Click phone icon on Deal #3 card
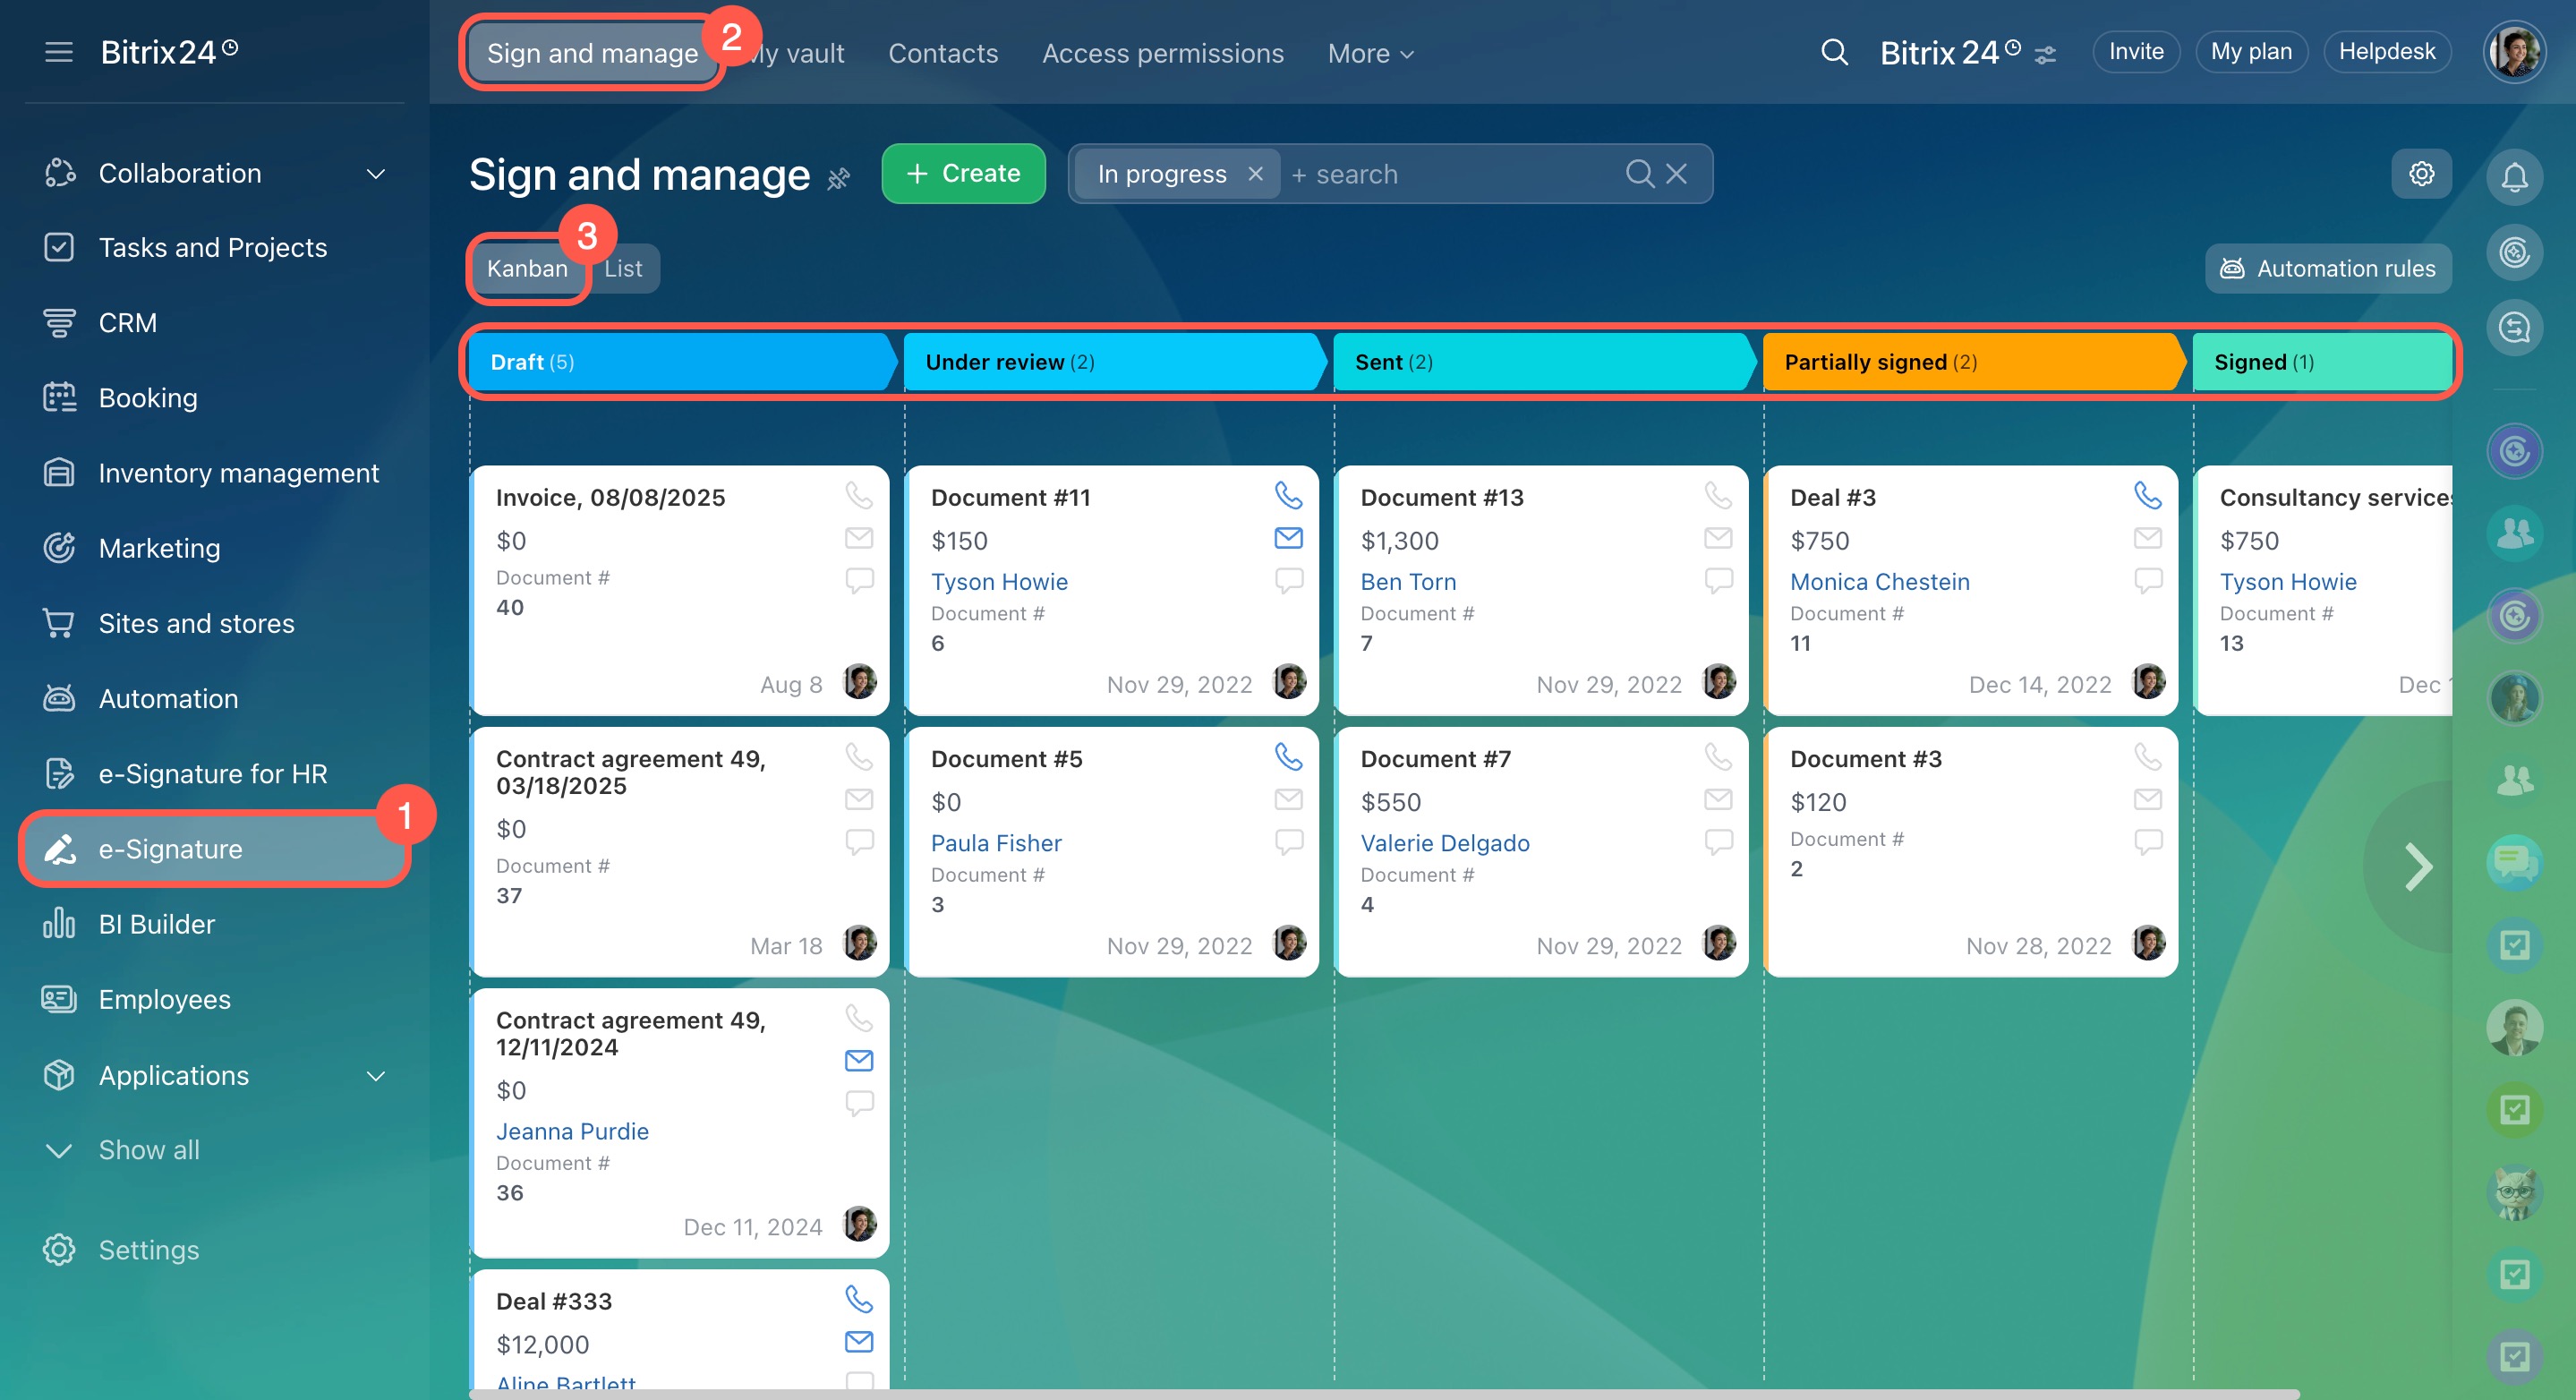2576x1400 pixels. [x=2147, y=495]
